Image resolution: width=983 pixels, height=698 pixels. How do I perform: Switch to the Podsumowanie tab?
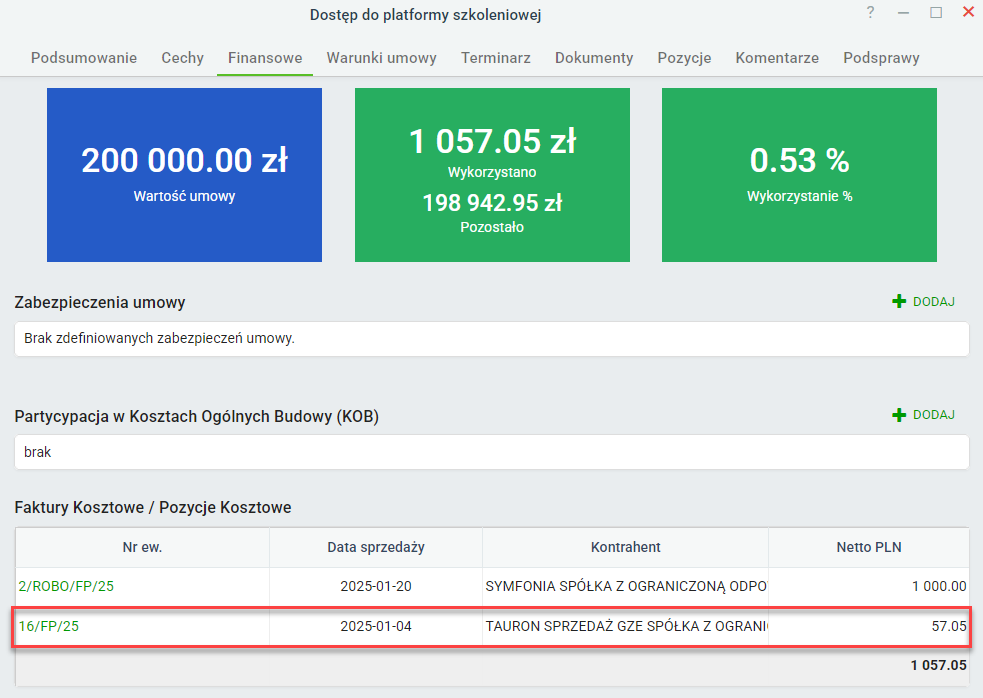click(84, 58)
